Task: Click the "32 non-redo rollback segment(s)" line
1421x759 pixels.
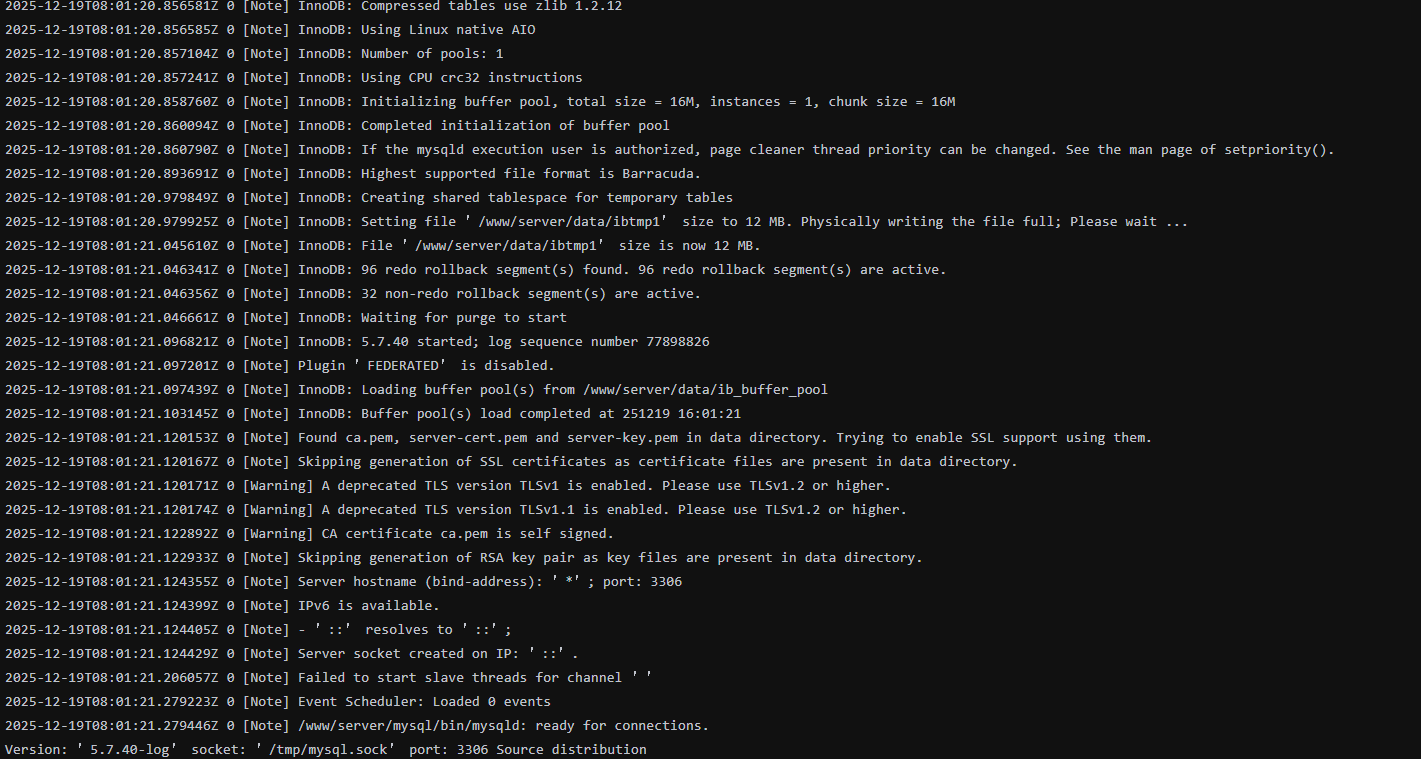Action: point(499,294)
